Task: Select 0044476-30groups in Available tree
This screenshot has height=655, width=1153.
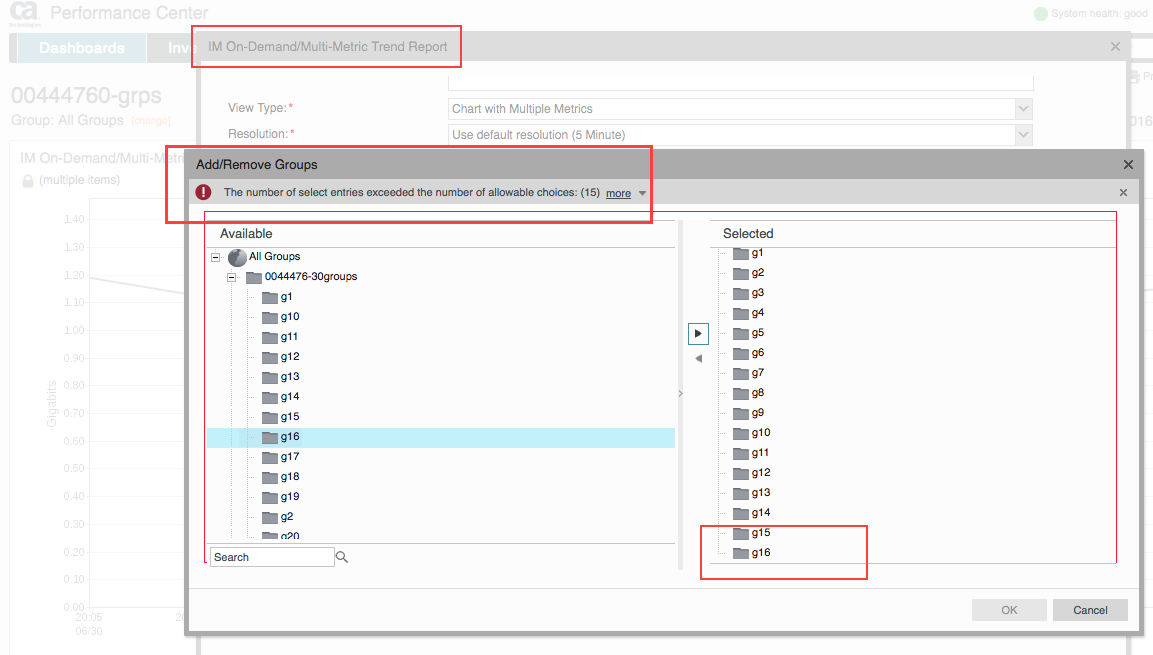Action: (x=311, y=276)
